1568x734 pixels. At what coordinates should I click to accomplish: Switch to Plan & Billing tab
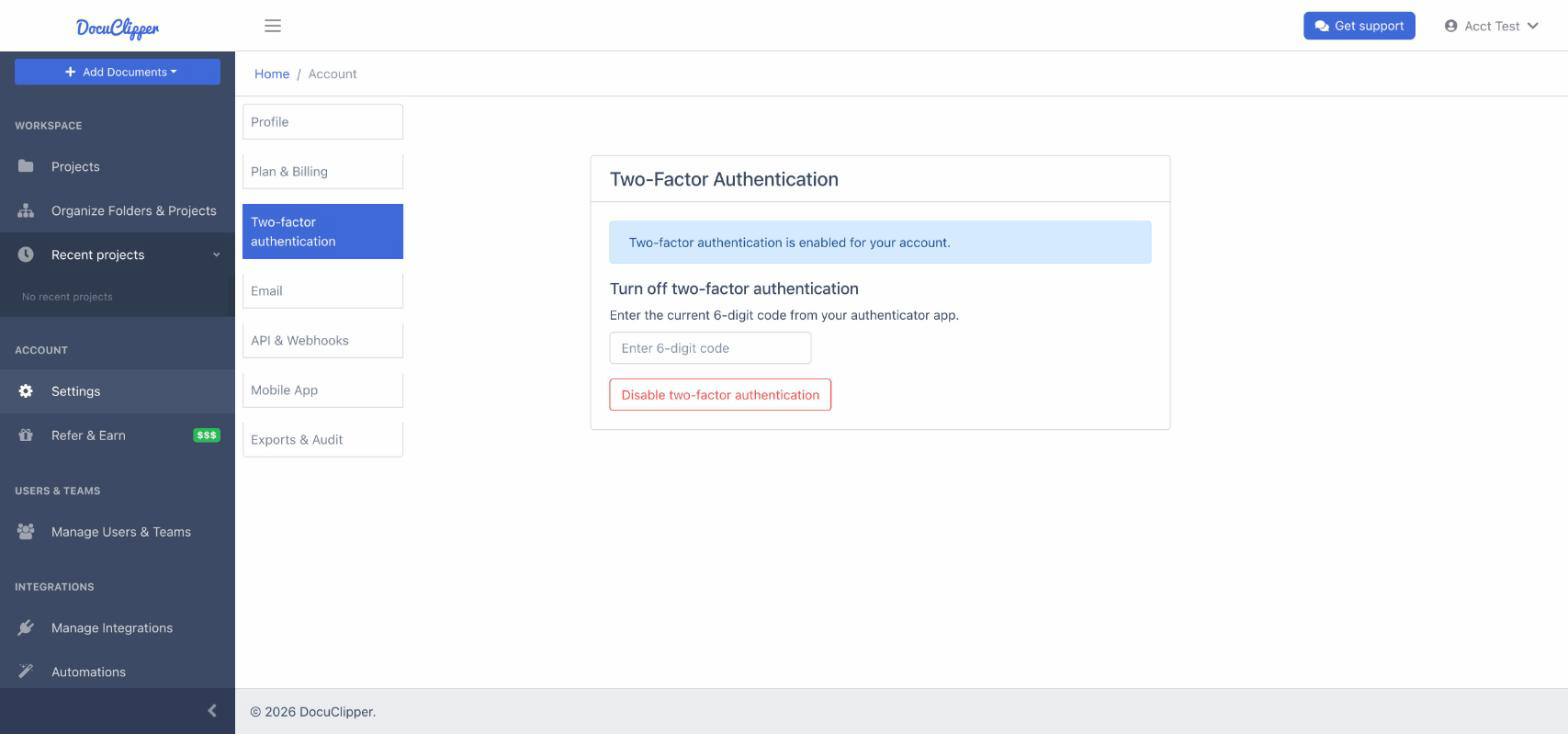click(323, 172)
